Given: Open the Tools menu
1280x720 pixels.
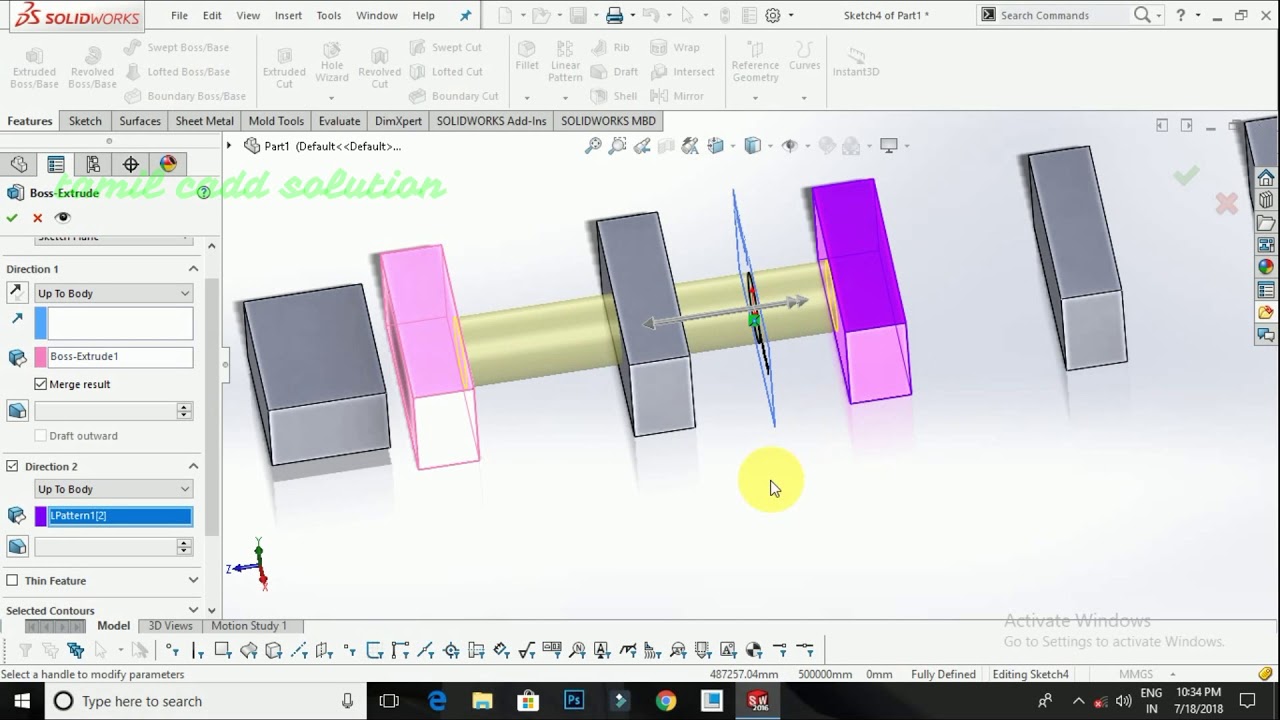Looking at the screenshot, I should click(329, 15).
